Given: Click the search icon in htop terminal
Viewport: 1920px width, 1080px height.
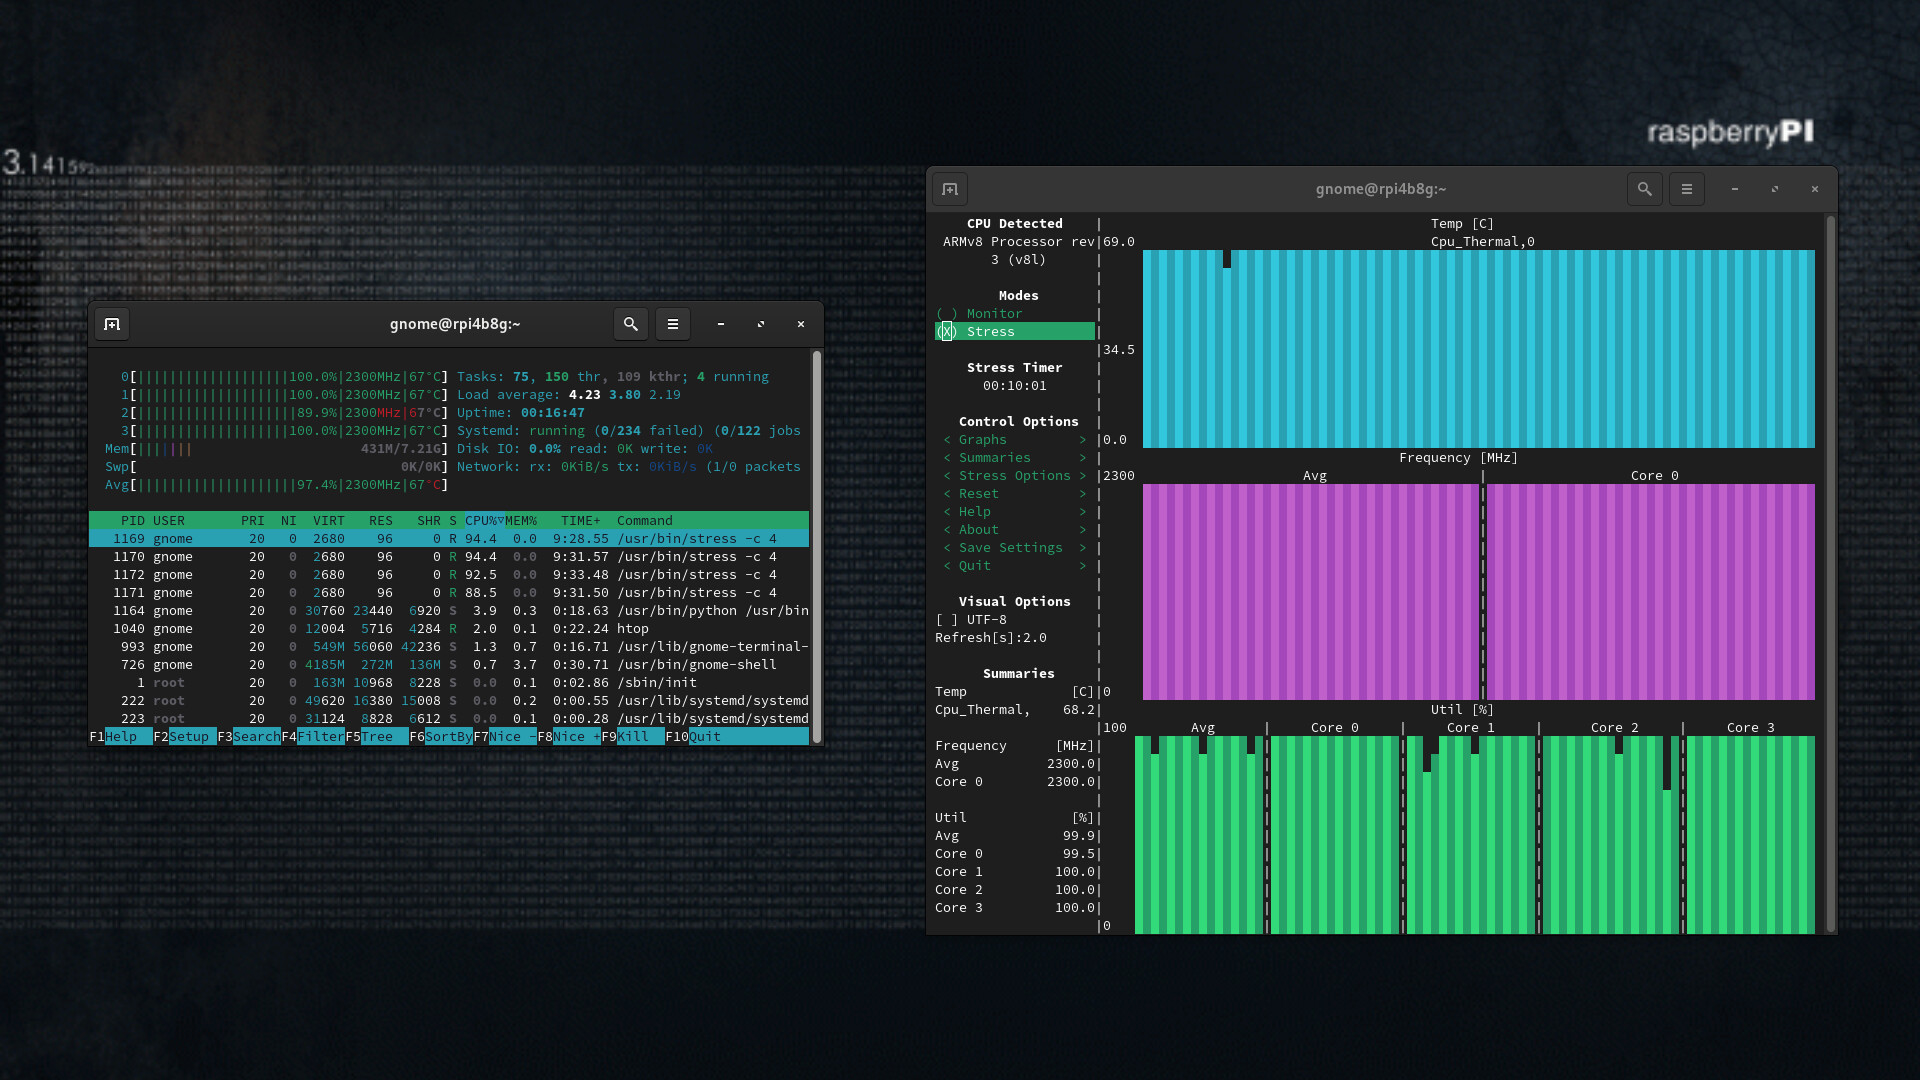Looking at the screenshot, I should tap(632, 323).
